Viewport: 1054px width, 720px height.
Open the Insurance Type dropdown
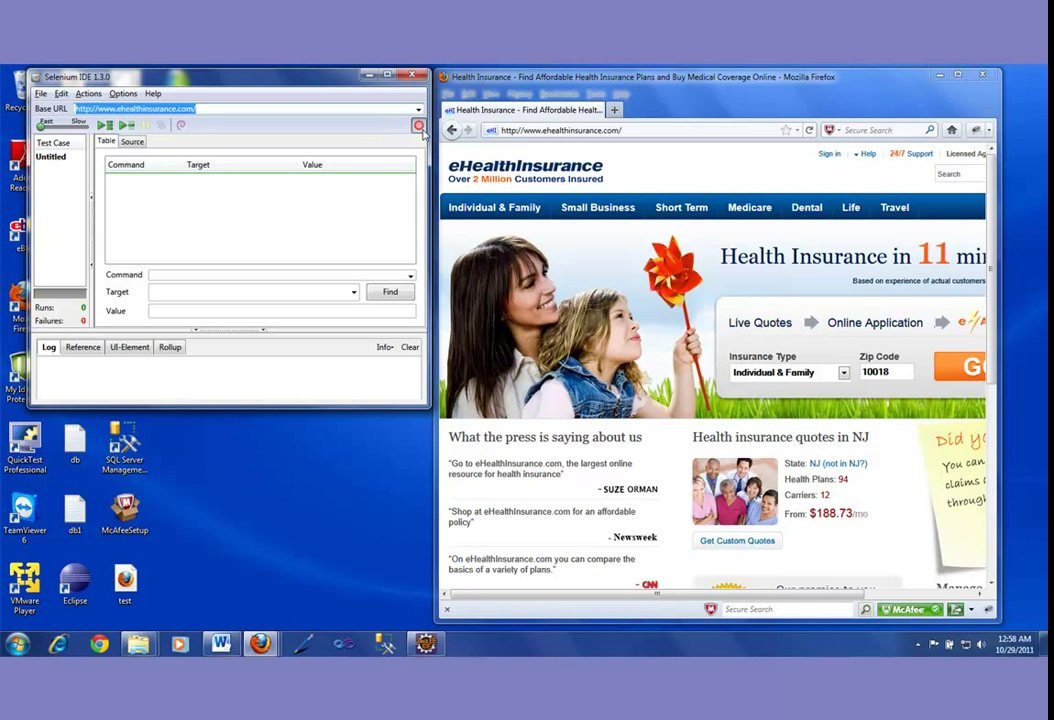tap(844, 372)
